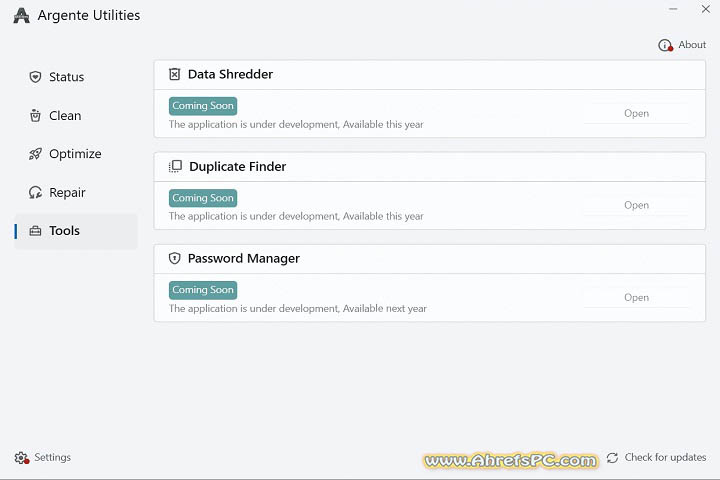Select the Tools section label
Viewport: 720px width, 480px height.
click(x=64, y=231)
